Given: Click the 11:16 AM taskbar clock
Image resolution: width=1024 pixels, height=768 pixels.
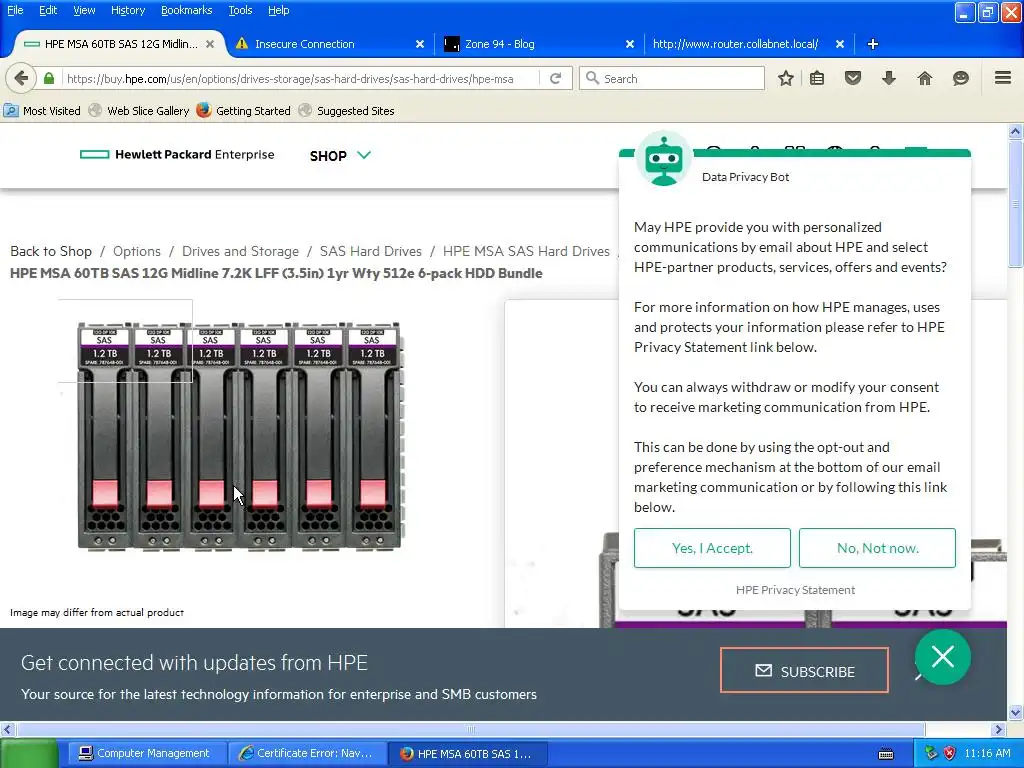Looking at the screenshot, I should 987,753.
